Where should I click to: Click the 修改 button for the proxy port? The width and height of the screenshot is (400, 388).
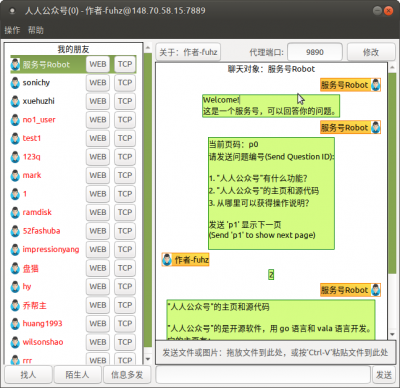371,52
